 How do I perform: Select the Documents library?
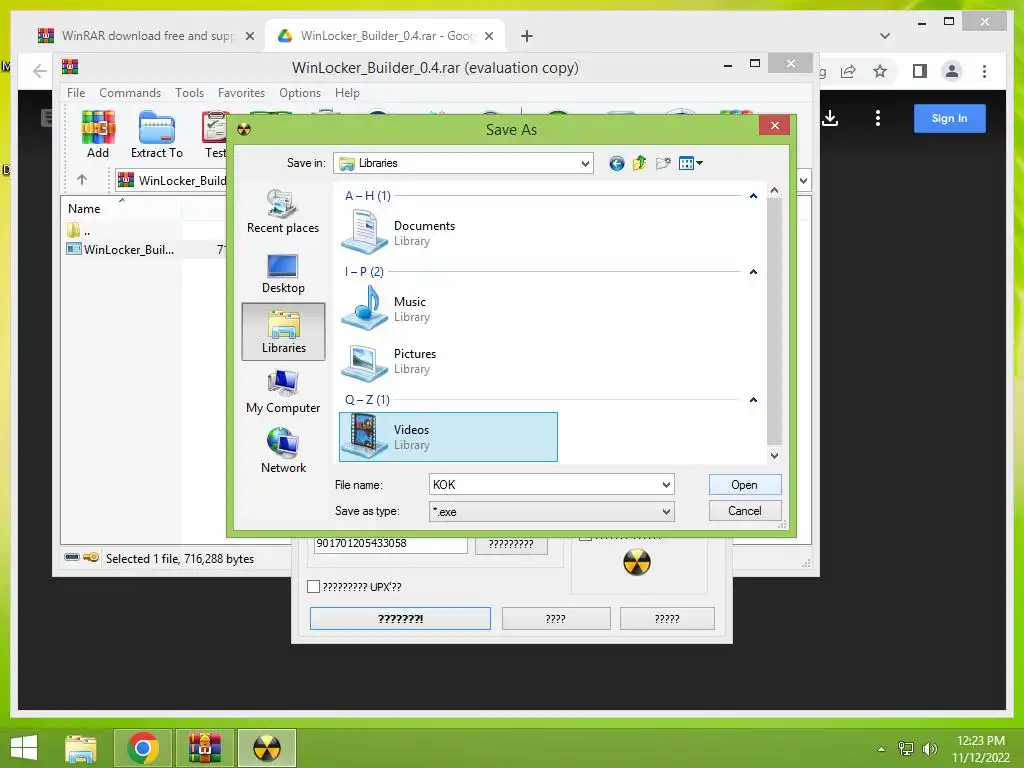[398, 232]
